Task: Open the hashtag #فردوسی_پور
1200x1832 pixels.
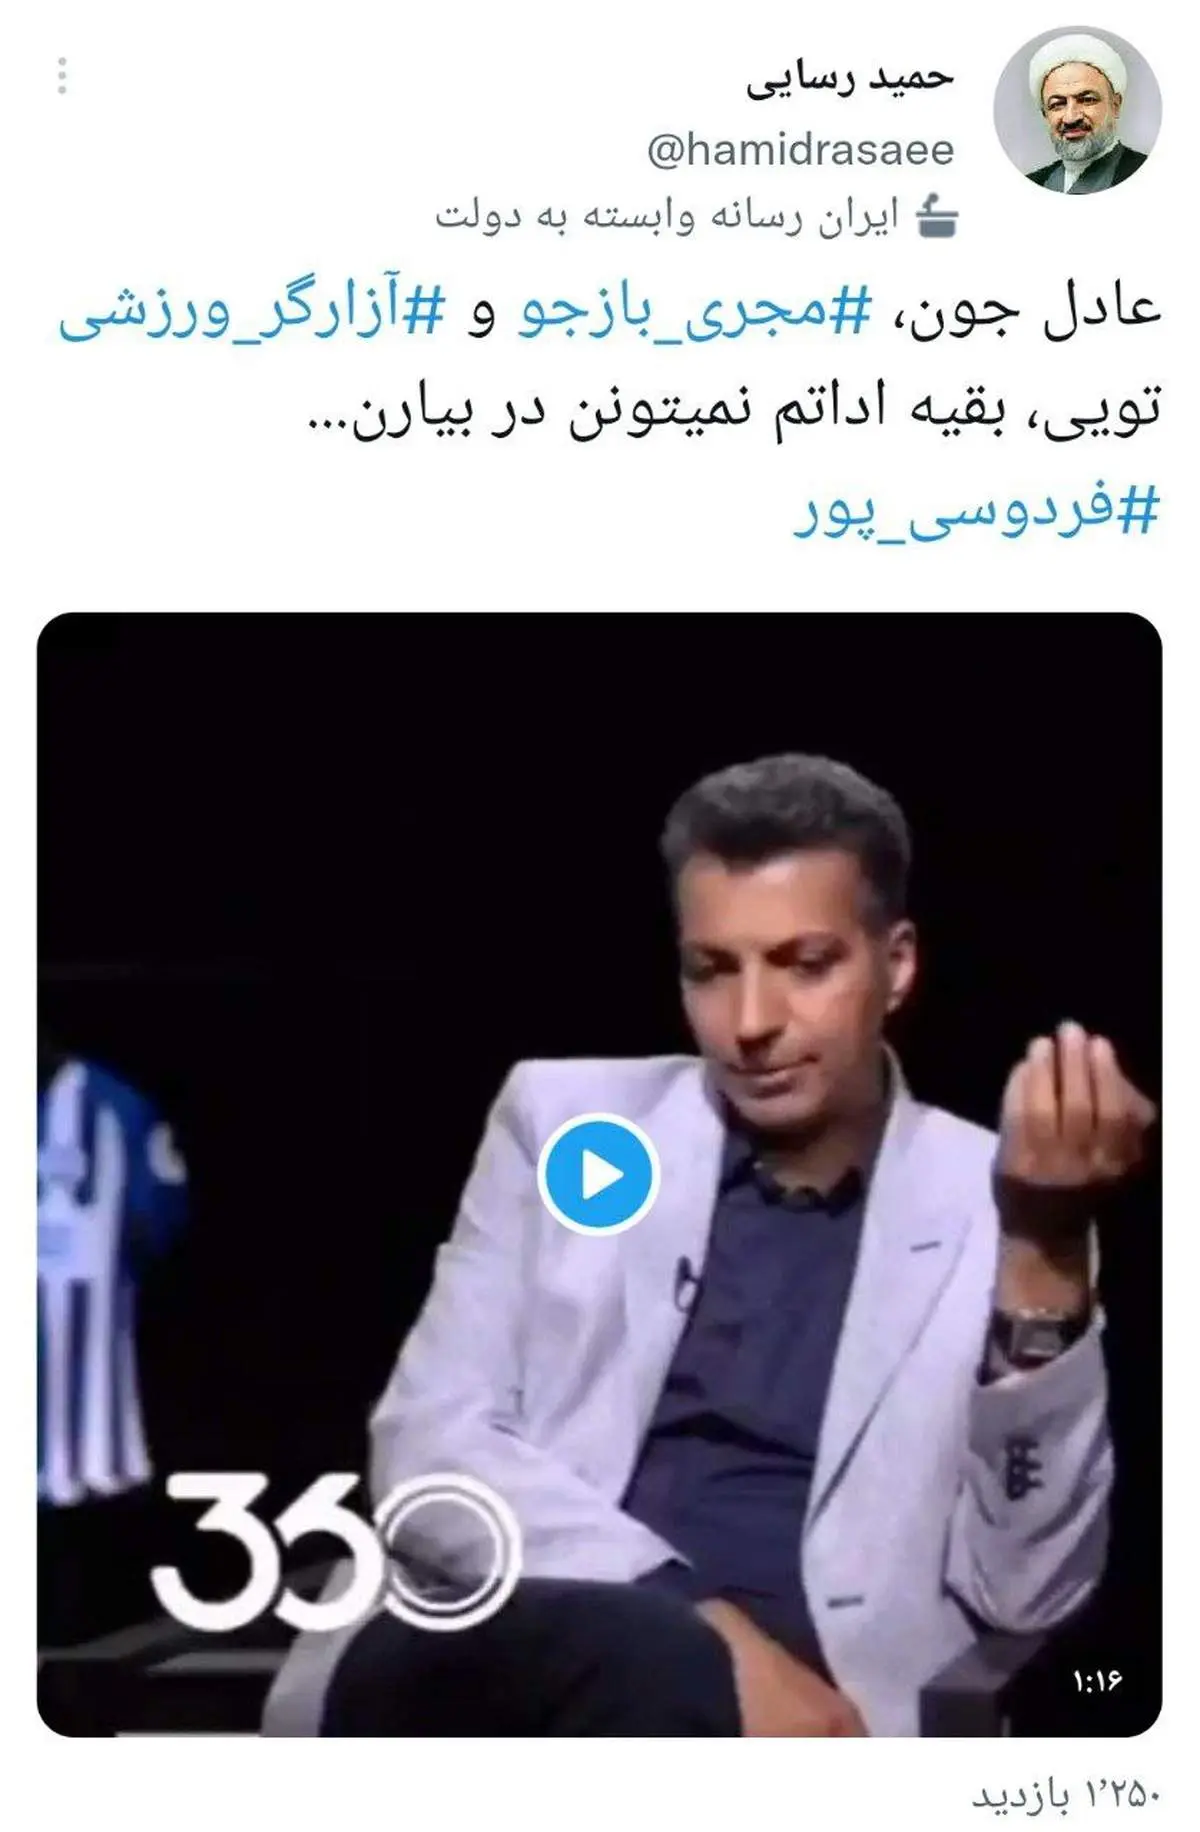Action: point(976,513)
